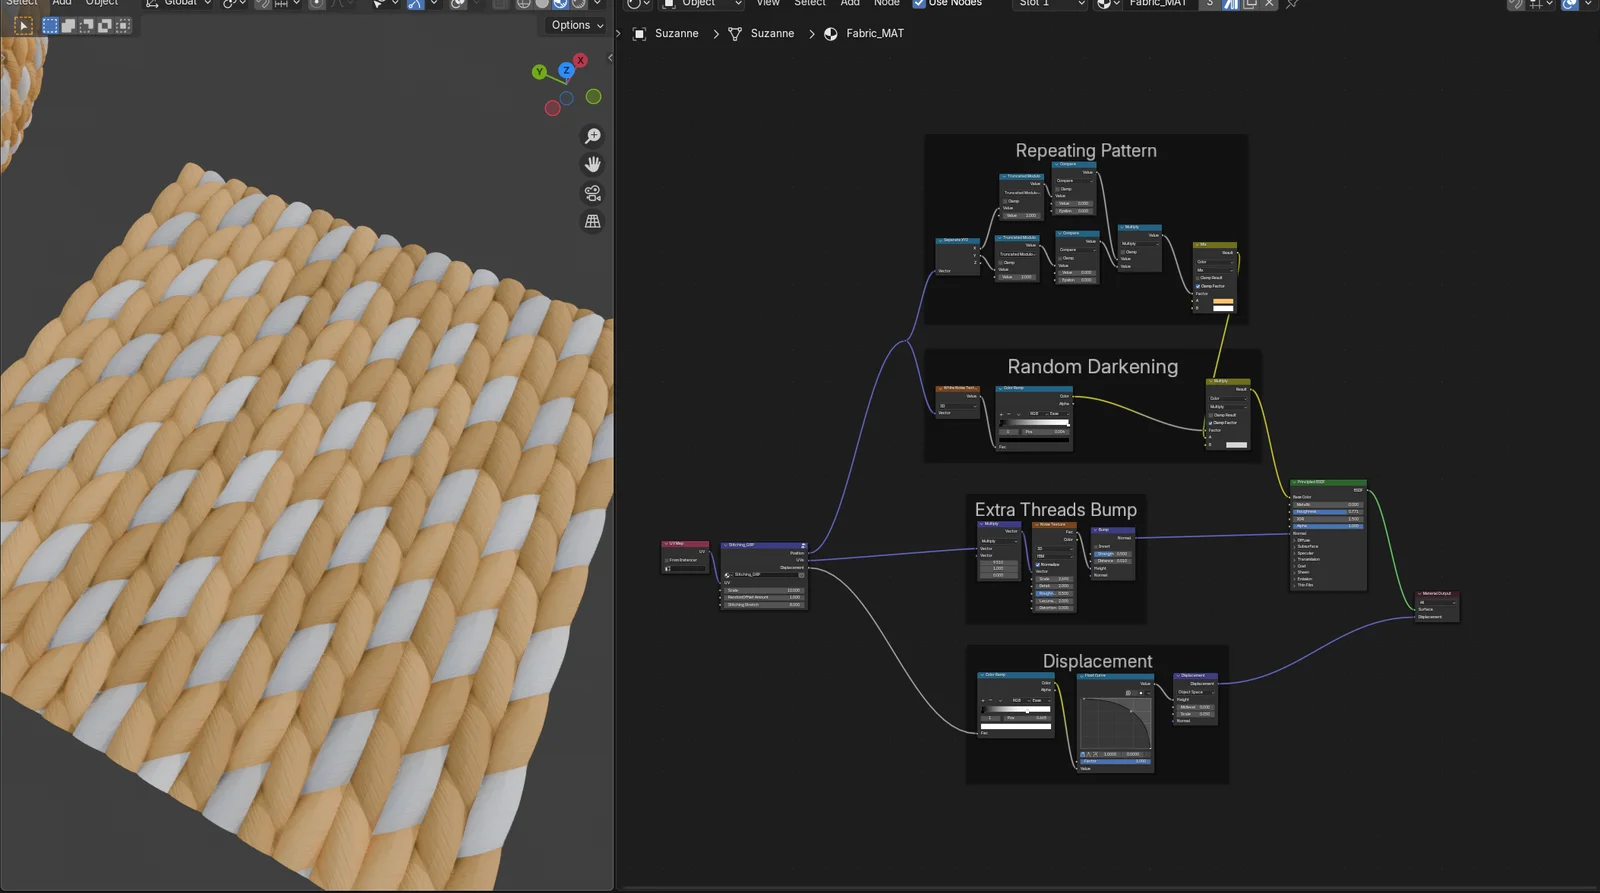Viewport: 1600px width, 893px height.
Task: Open the Node menu in node editor
Action: 886,3
